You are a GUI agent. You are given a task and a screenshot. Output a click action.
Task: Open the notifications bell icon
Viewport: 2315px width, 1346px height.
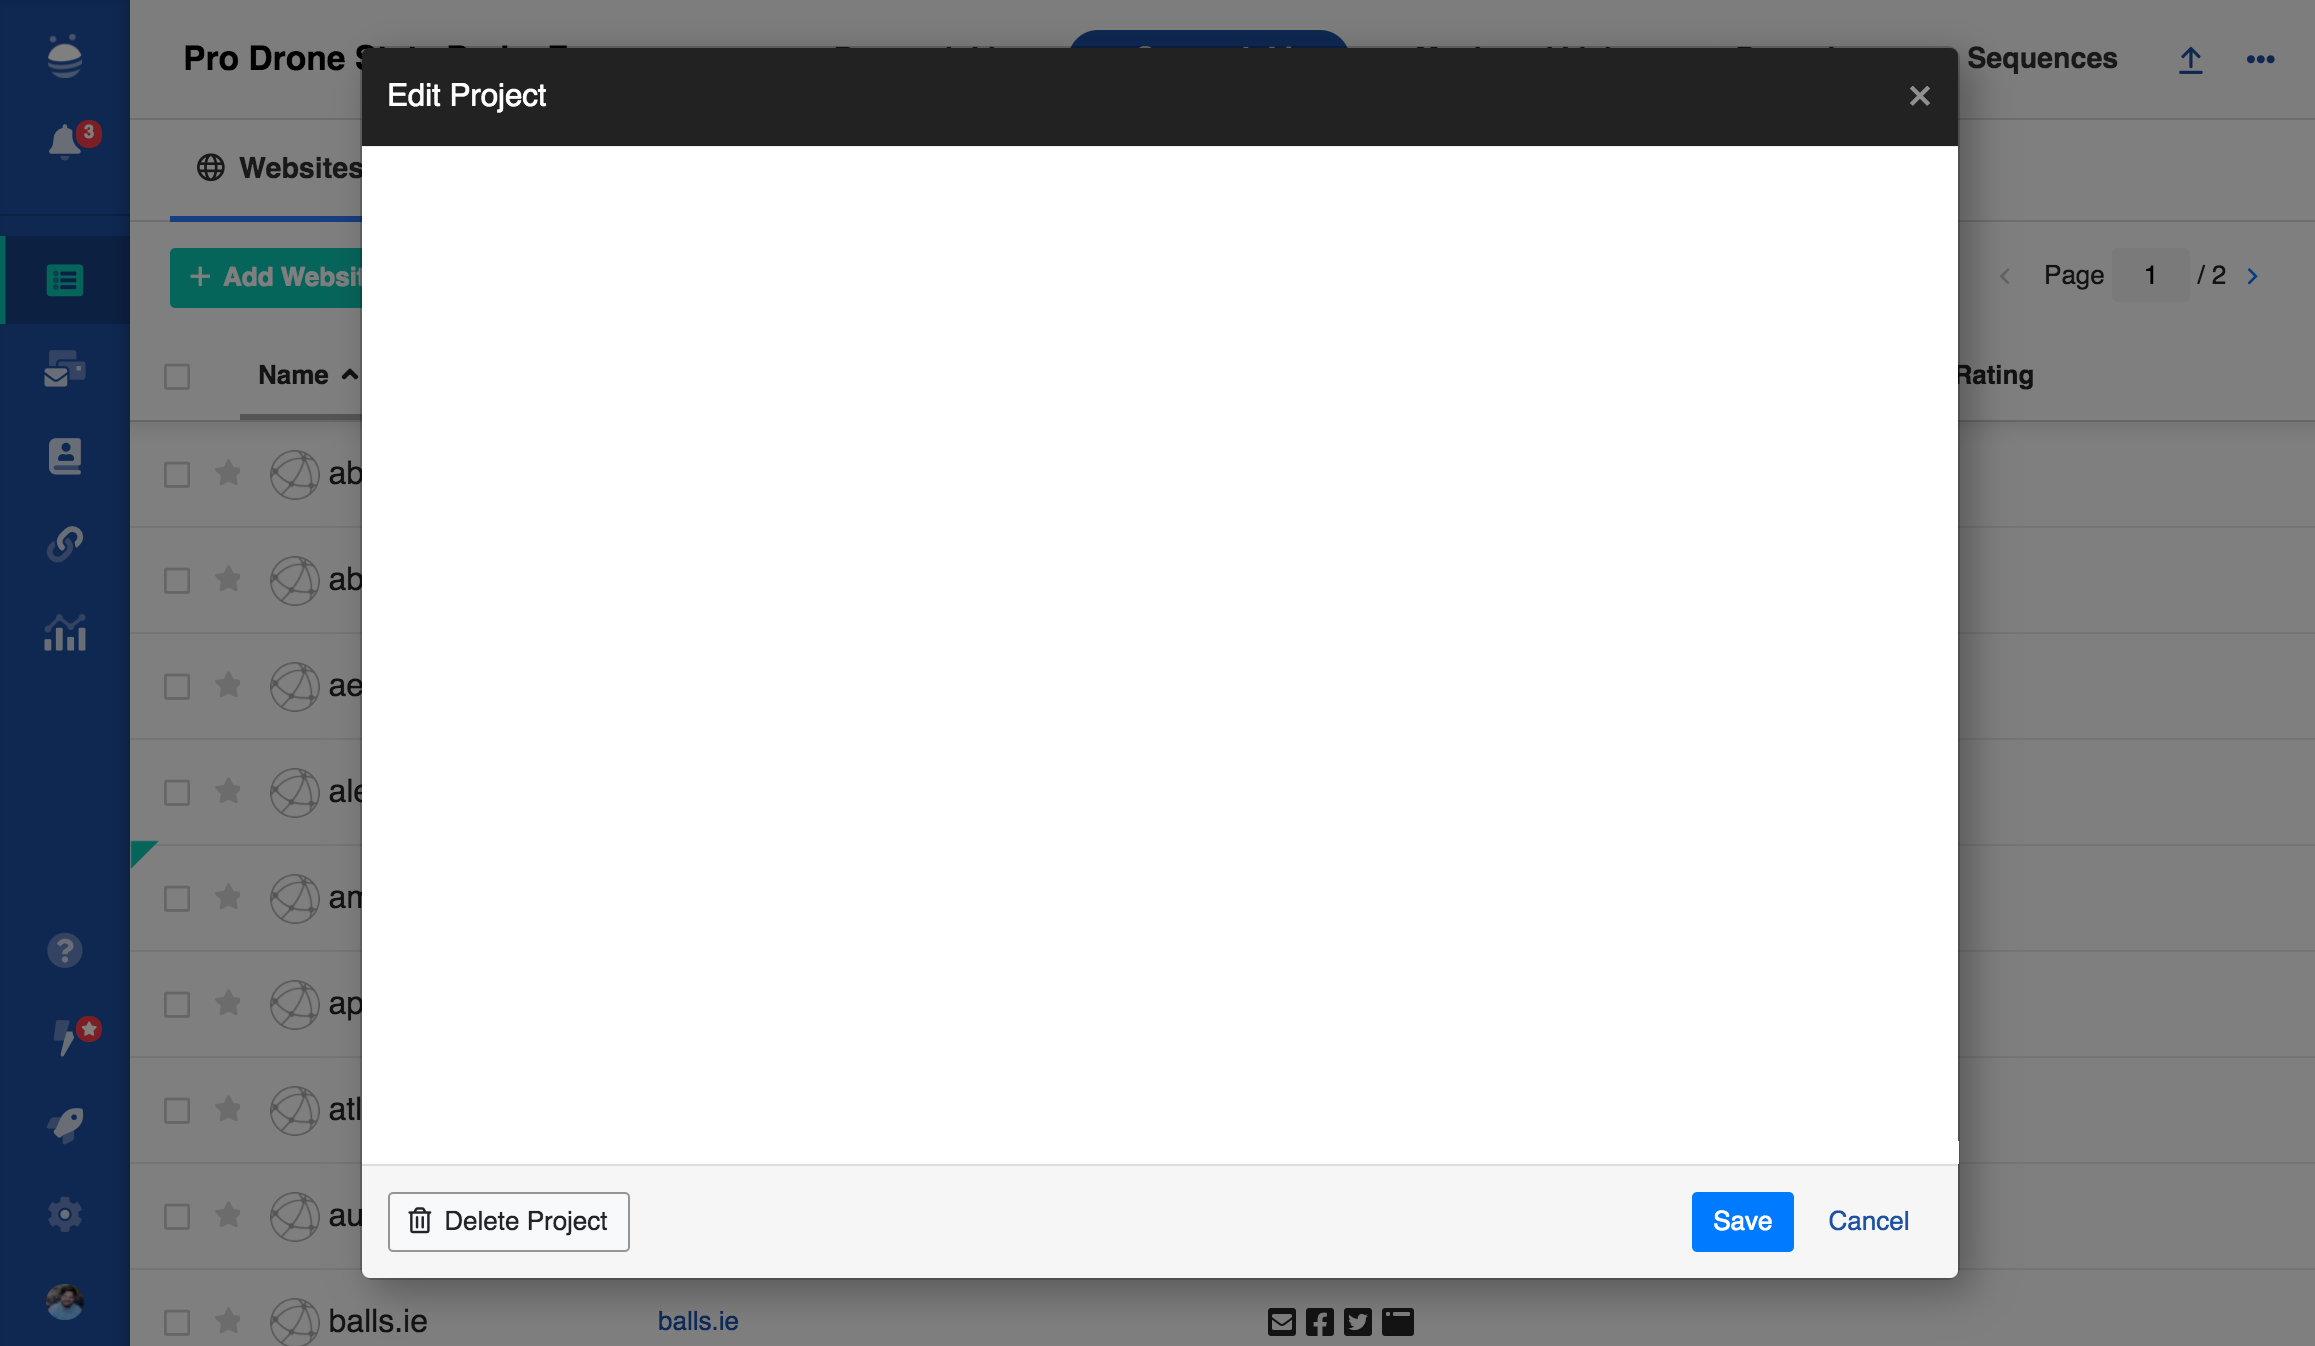click(x=65, y=142)
